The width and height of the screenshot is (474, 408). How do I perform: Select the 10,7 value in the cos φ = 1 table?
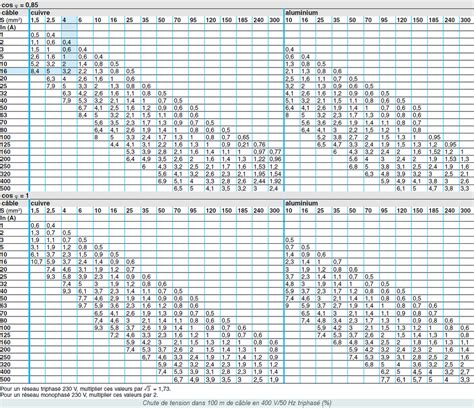[37, 262]
